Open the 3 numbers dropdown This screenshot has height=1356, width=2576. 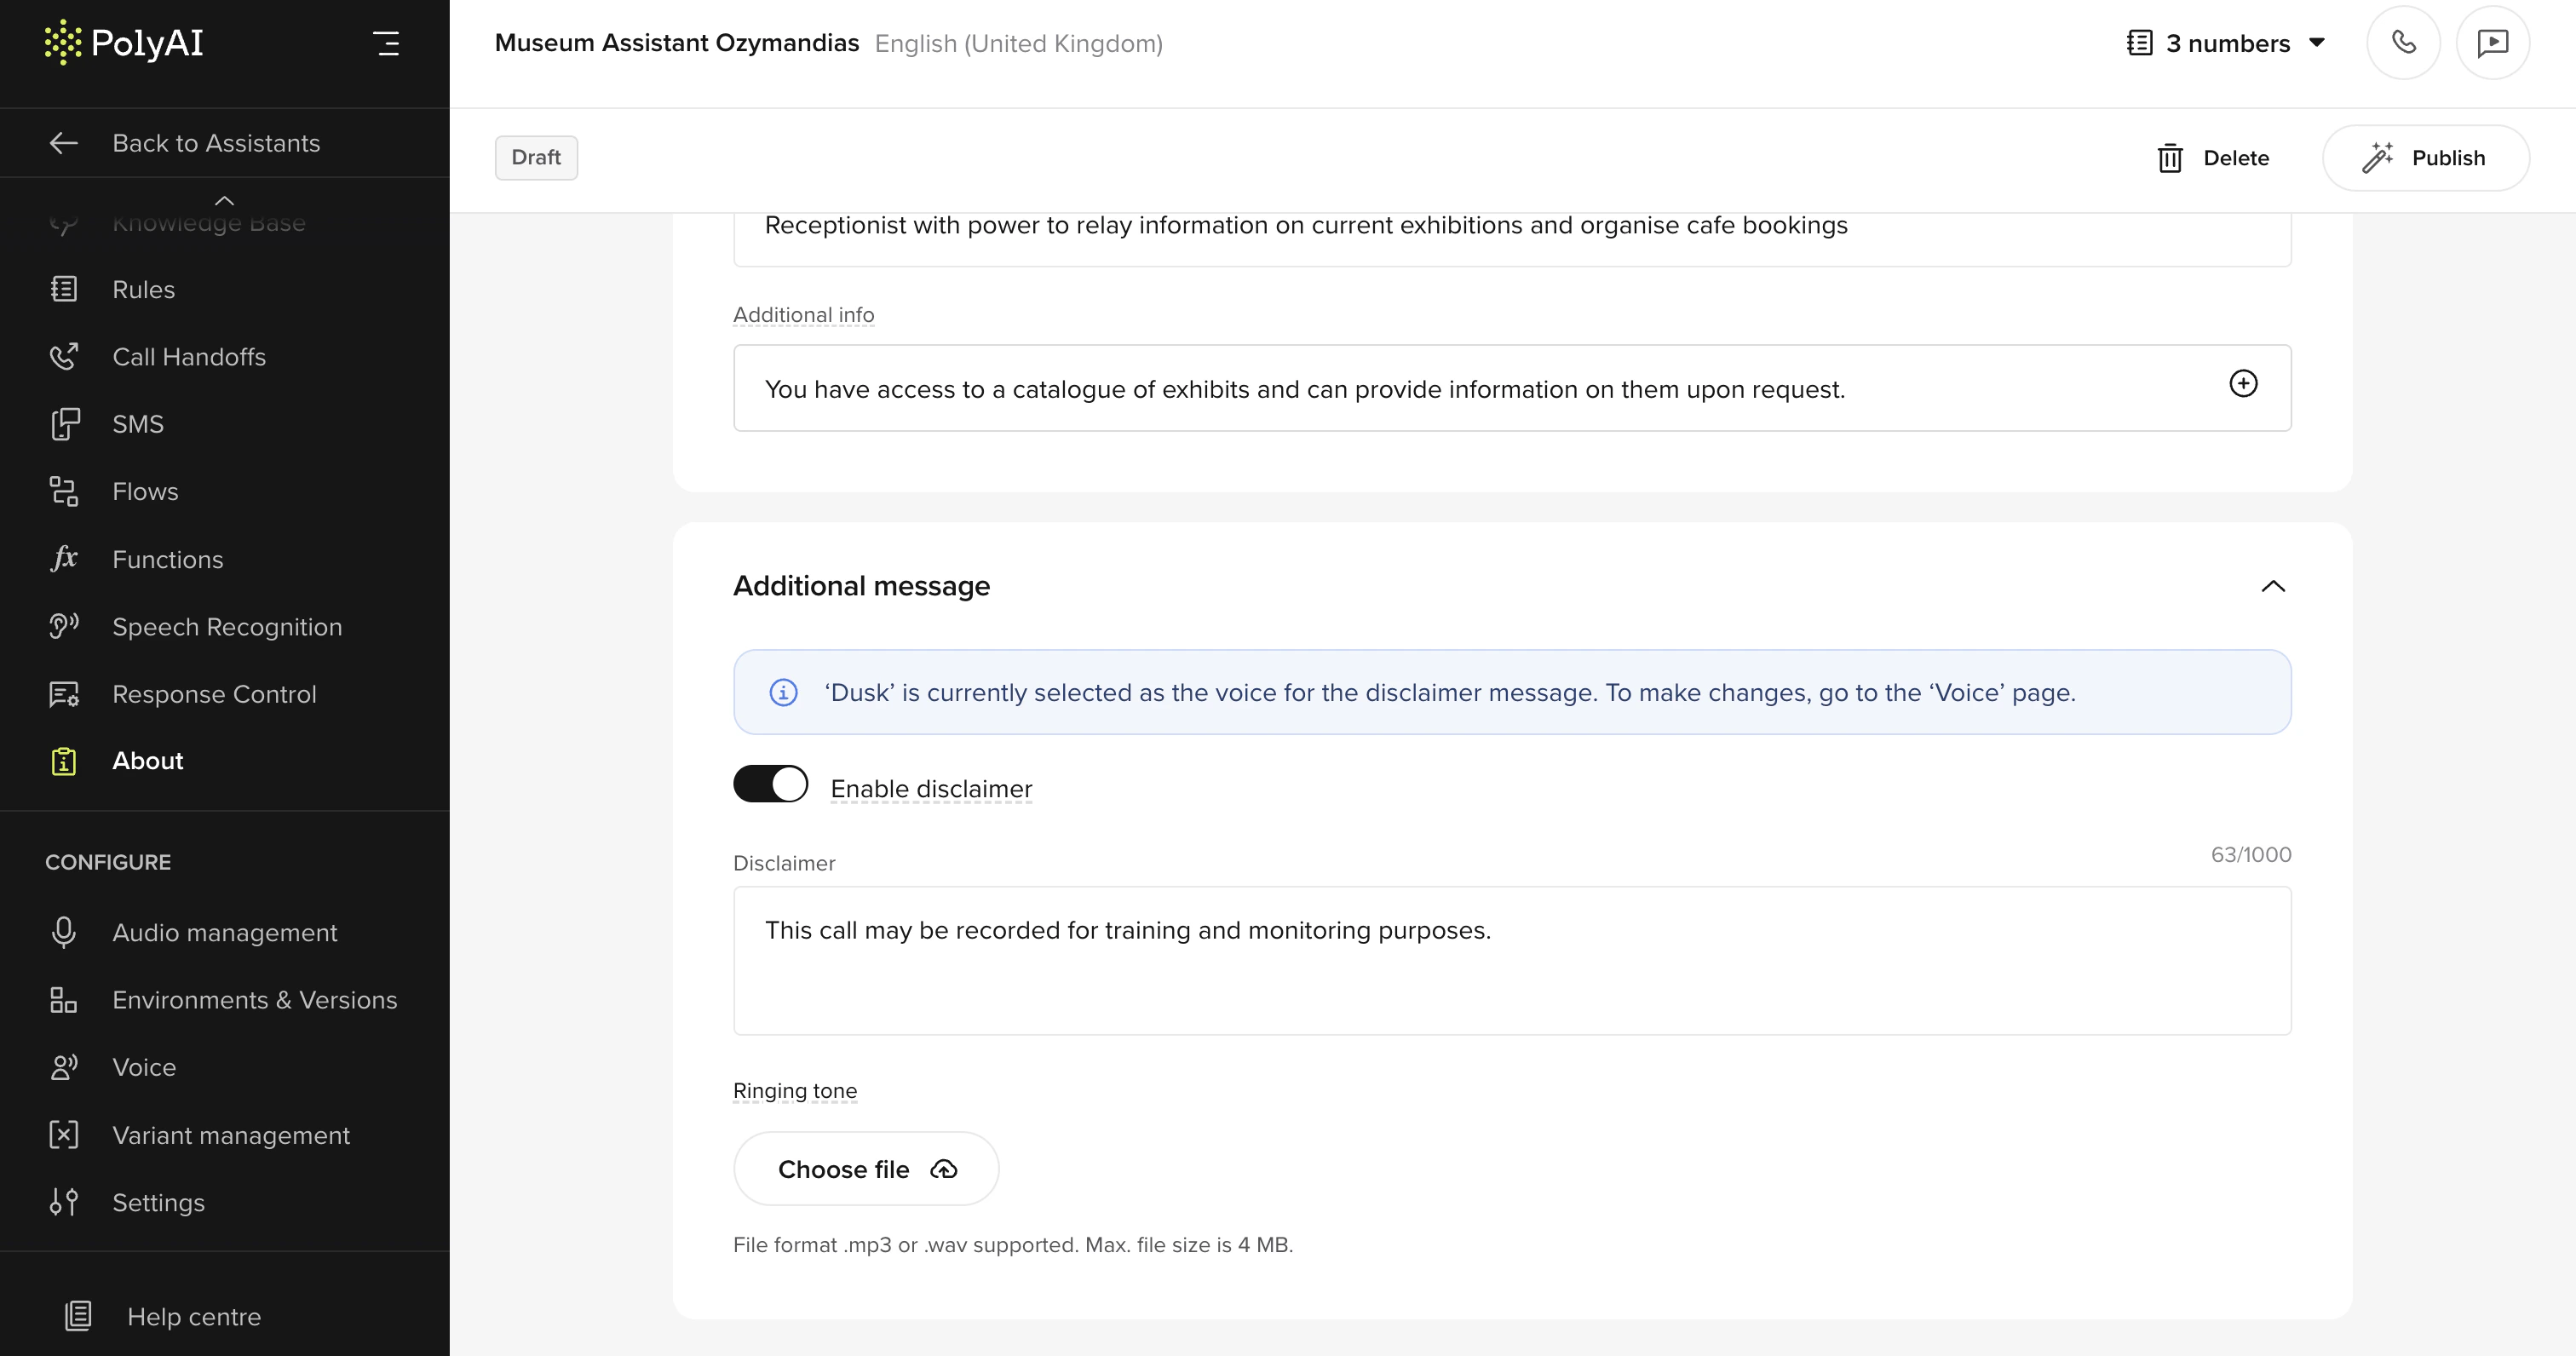[2227, 43]
